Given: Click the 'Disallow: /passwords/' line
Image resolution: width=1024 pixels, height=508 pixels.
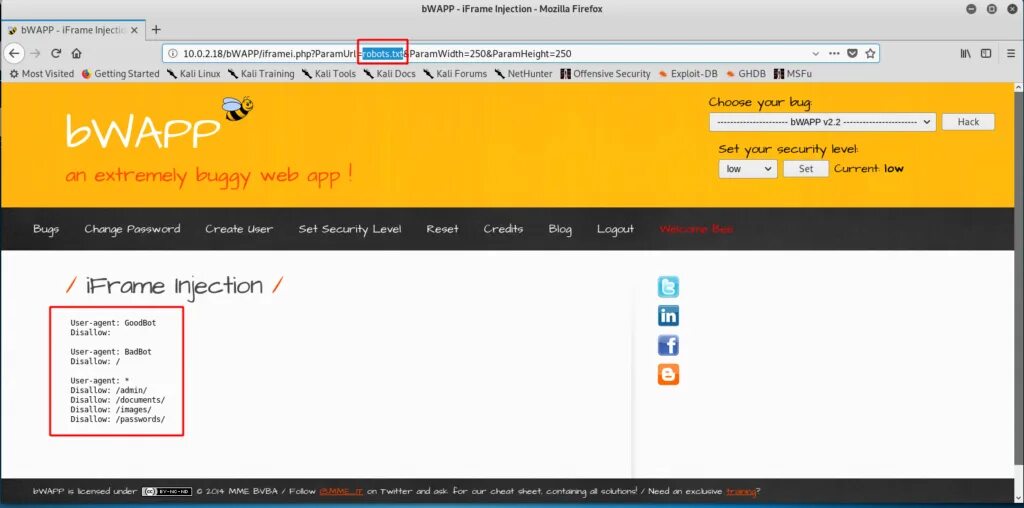Looking at the screenshot, I should coord(118,419).
